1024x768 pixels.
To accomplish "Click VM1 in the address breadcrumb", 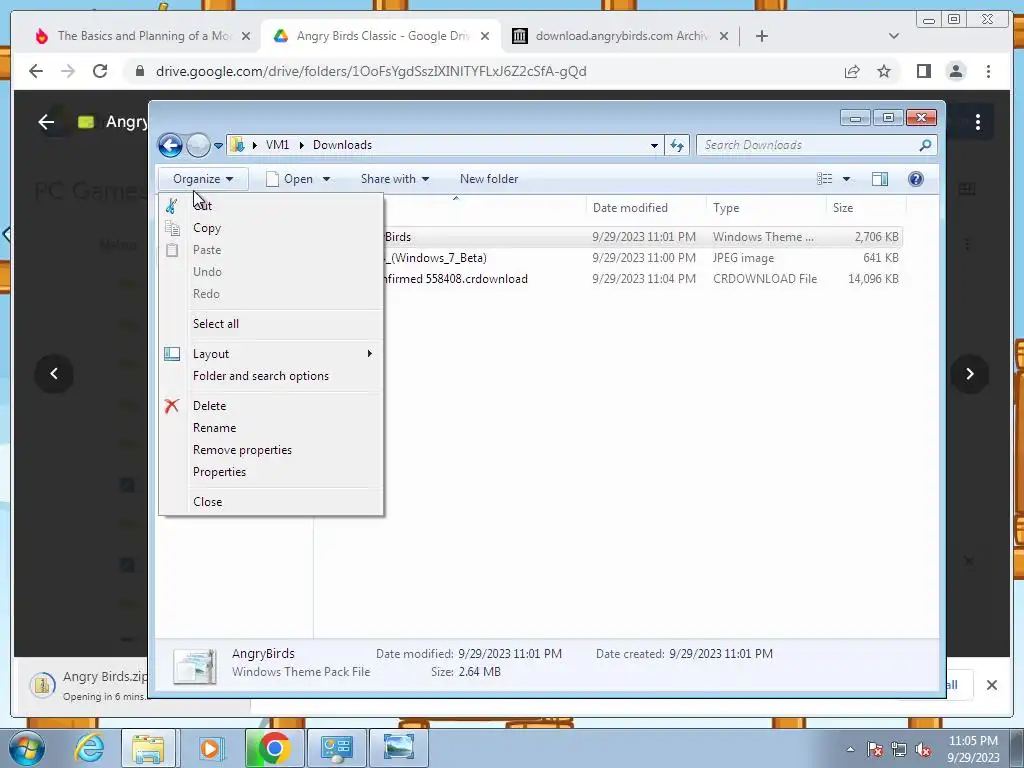I will 277,145.
